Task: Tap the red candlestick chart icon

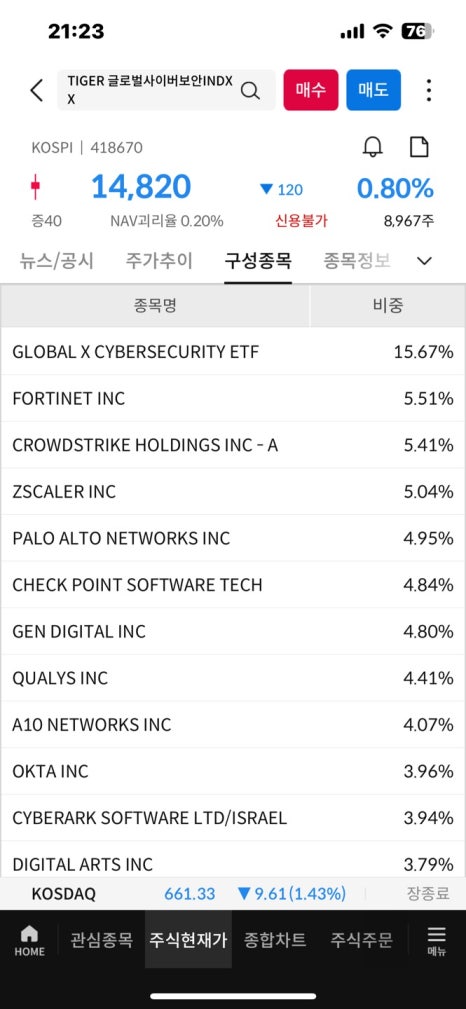Action: click(35, 187)
